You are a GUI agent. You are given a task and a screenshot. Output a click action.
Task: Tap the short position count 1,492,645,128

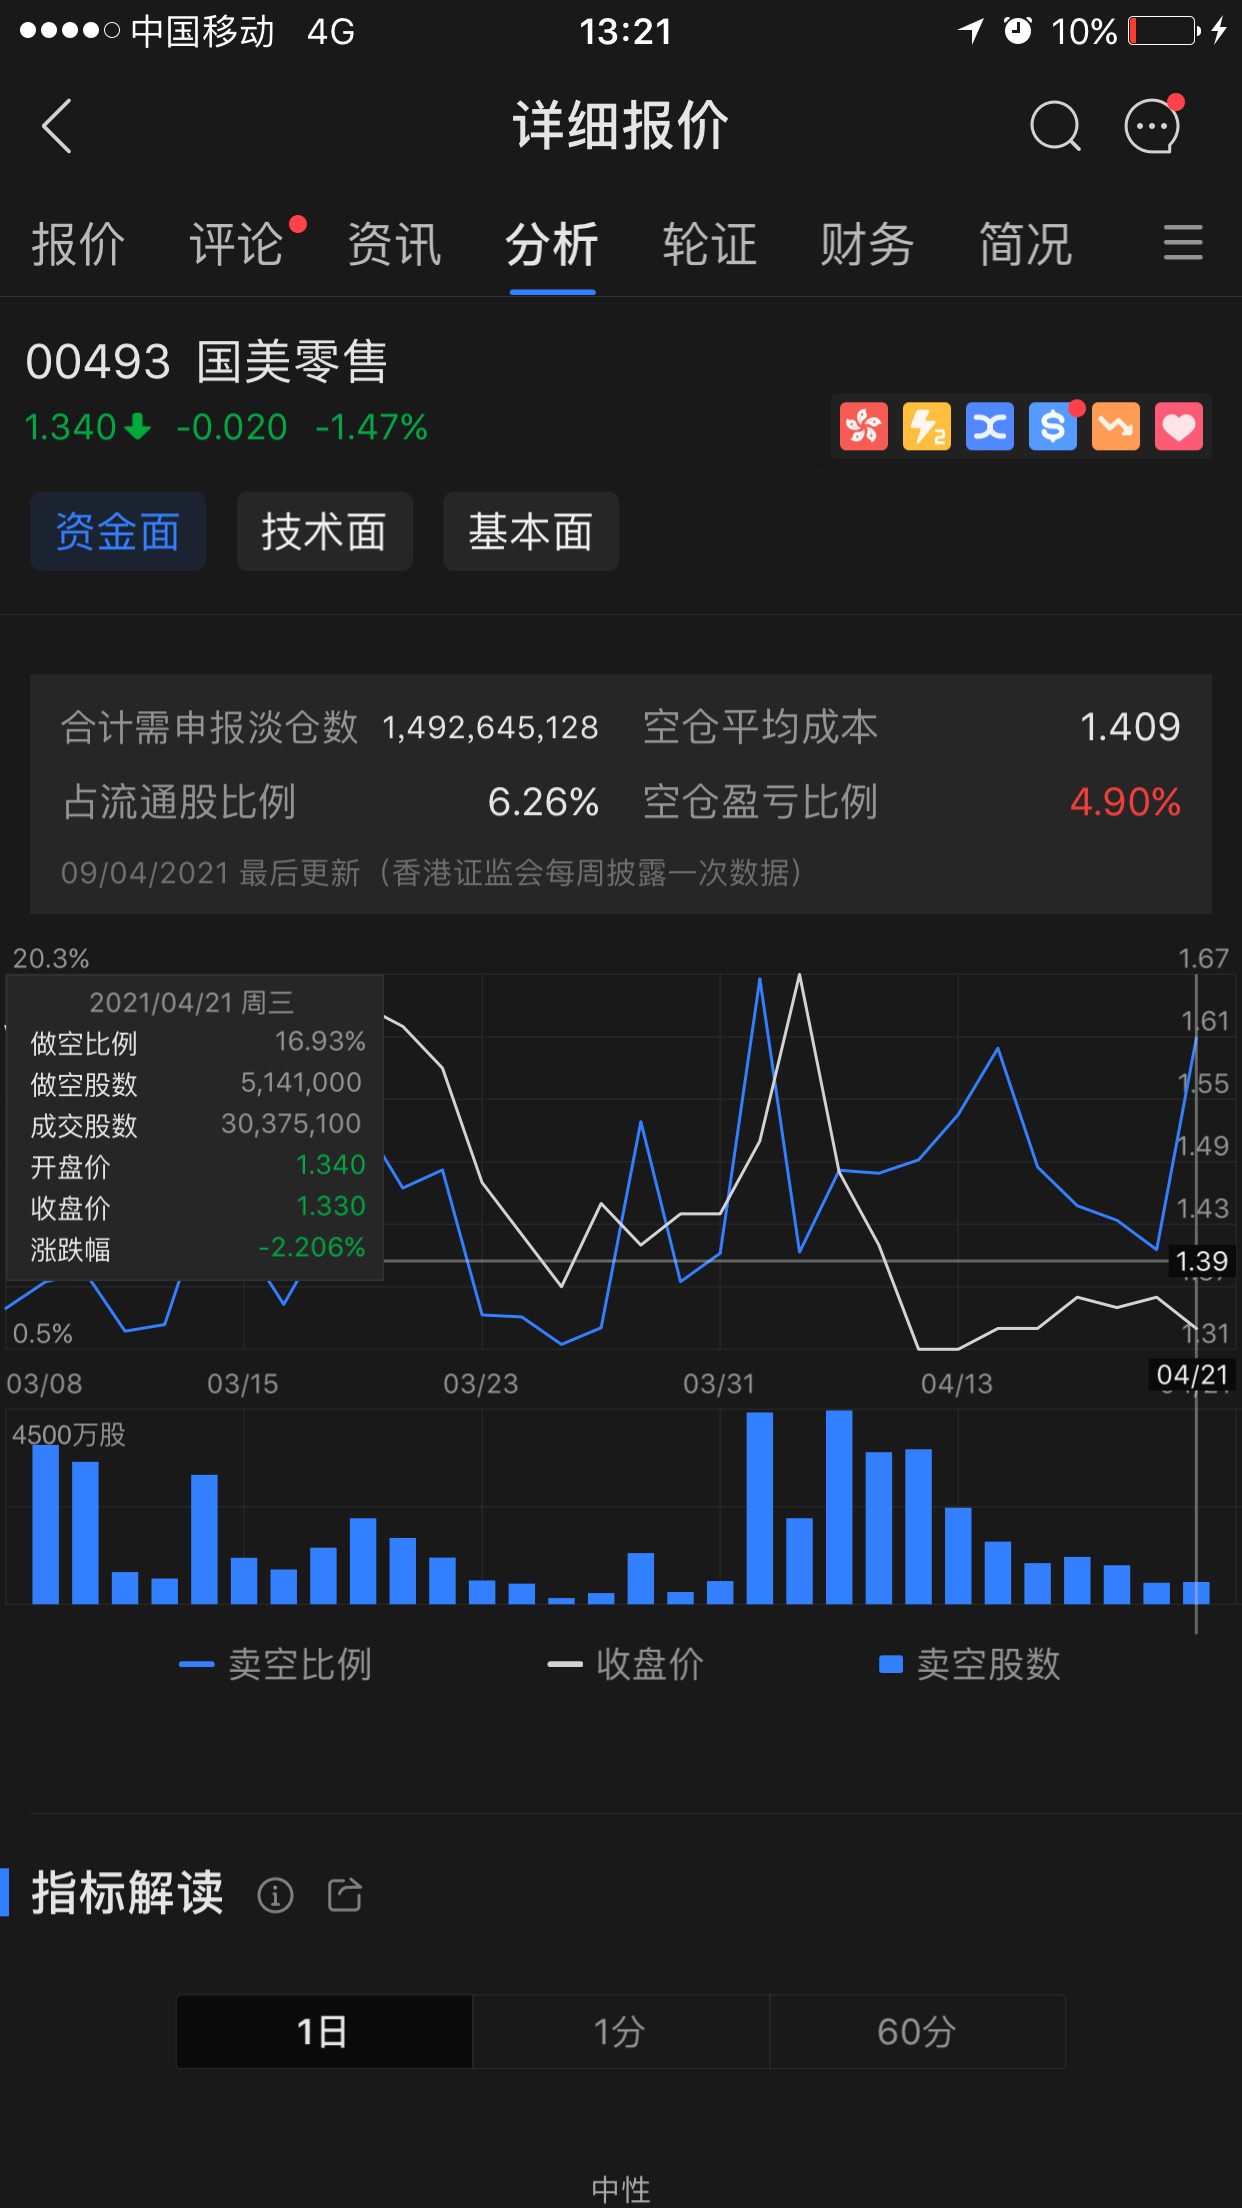490,727
